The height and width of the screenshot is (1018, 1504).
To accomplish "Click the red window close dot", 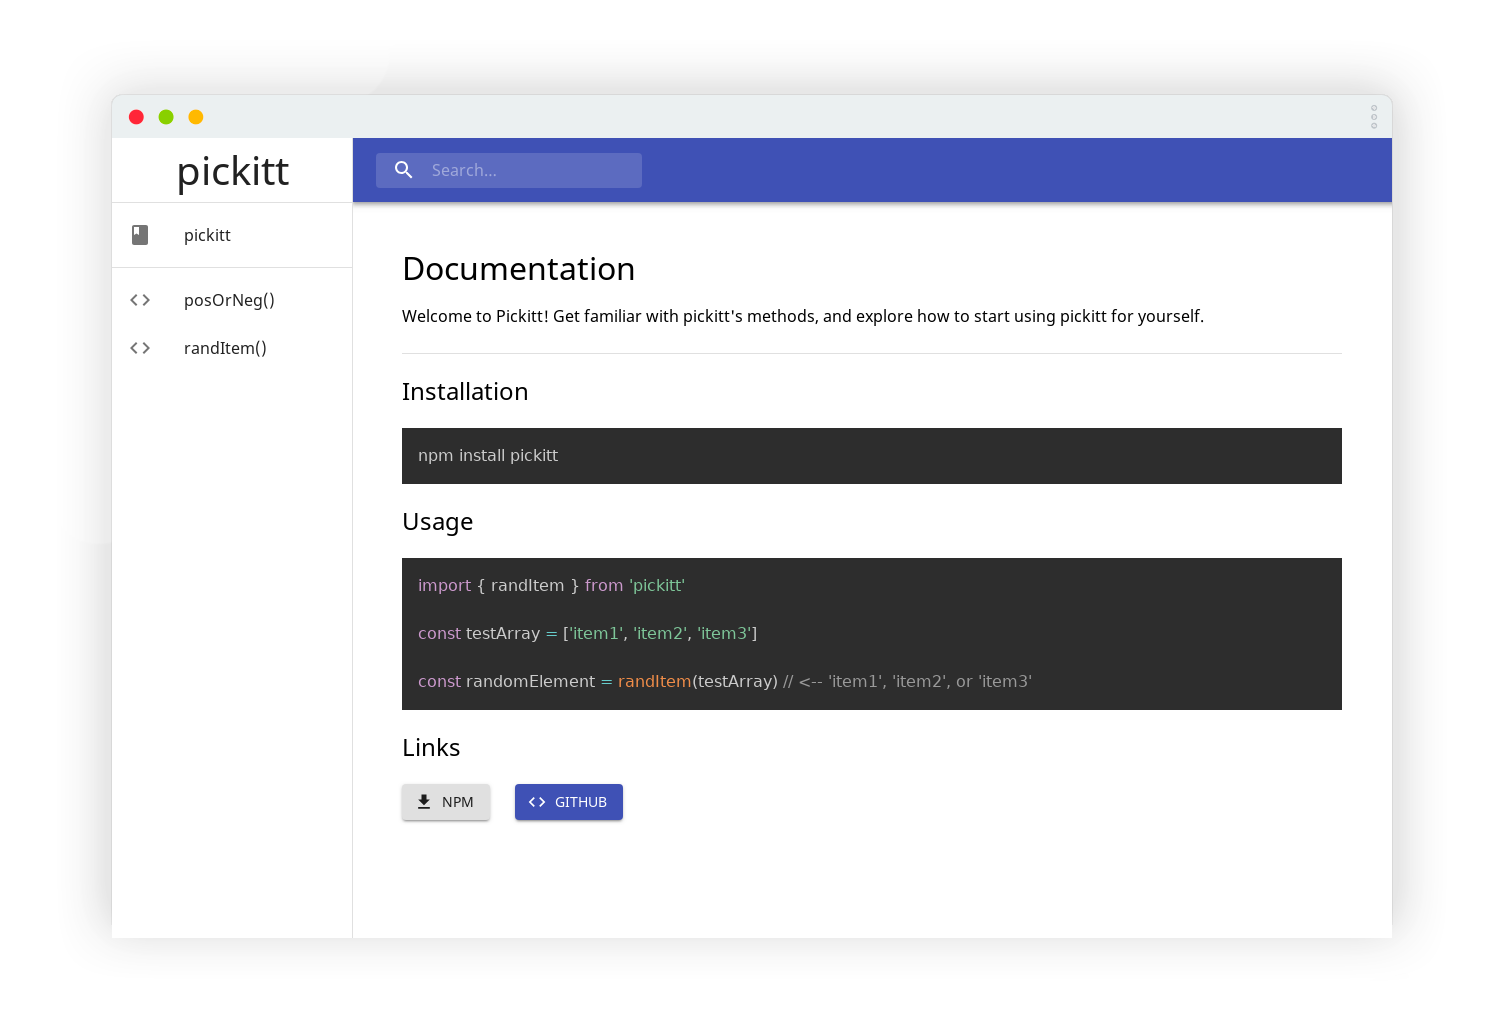I will pos(136,117).
